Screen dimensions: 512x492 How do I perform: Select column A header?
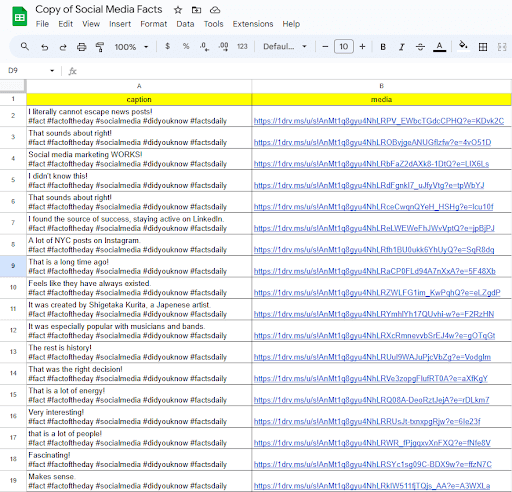pyautogui.click(x=139, y=86)
